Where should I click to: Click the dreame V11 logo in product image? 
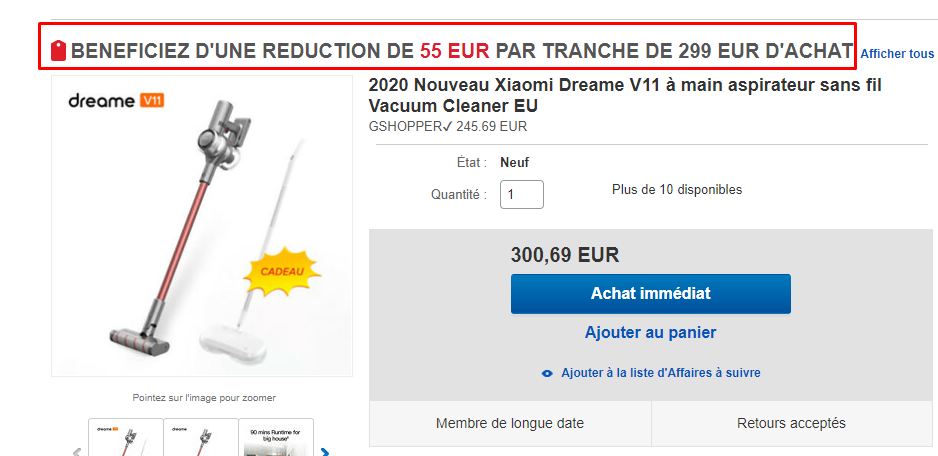pos(116,101)
